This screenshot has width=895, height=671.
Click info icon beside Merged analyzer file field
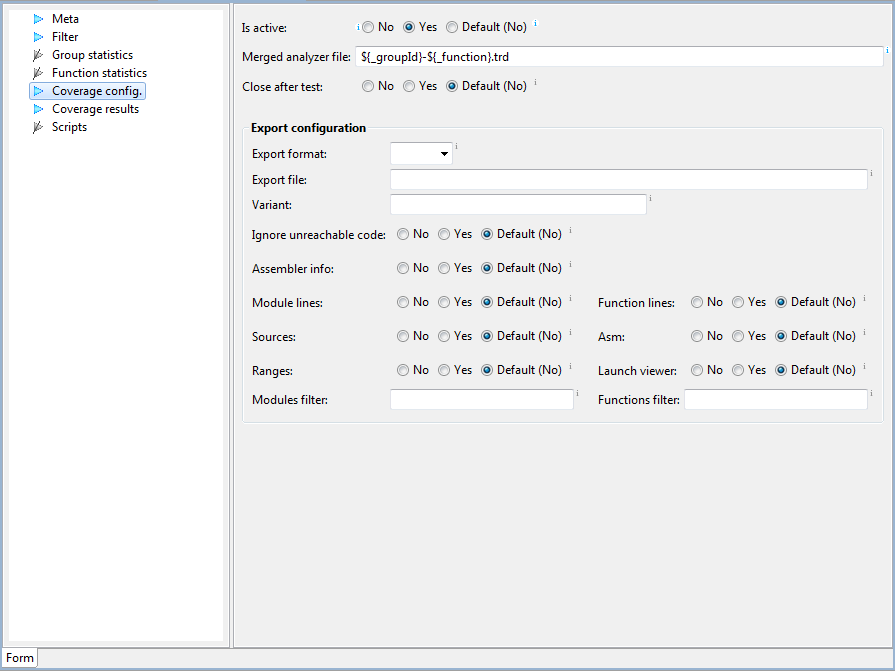click(887, 50)
